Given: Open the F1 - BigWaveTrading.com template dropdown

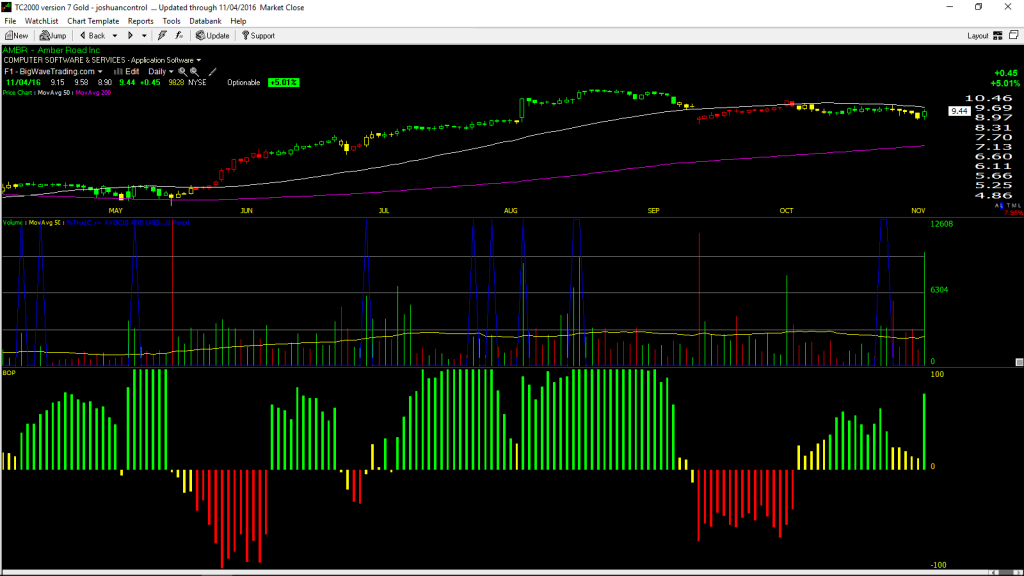Looking at the screenshot, I should tap(54, 72).
